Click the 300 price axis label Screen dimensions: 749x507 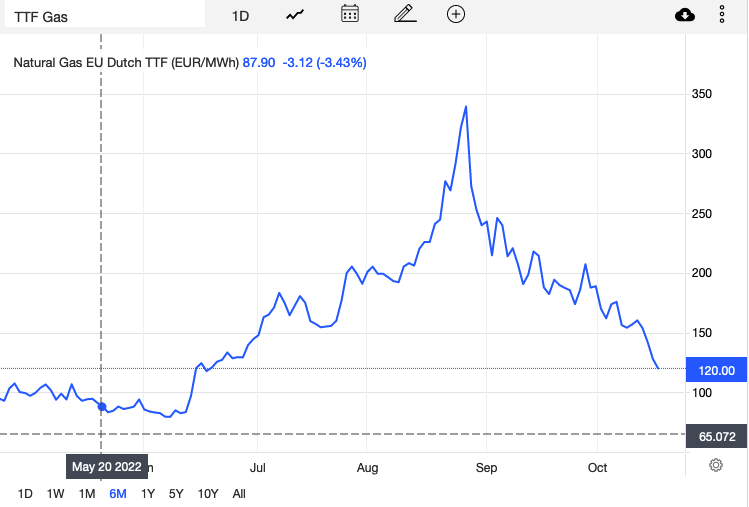[701, 153]
